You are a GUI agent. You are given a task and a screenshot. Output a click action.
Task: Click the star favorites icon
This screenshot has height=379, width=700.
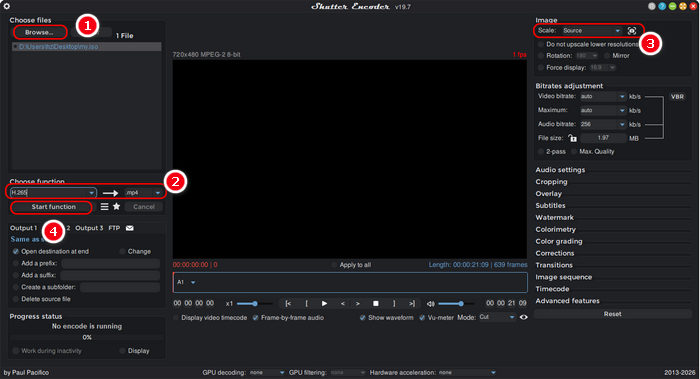tap(117, 207)
